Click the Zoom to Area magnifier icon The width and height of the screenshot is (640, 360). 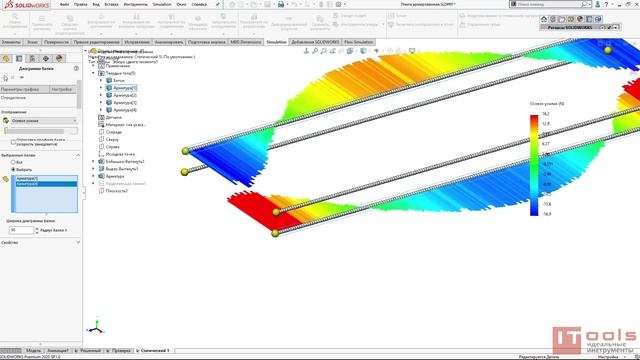coord(324,51)
